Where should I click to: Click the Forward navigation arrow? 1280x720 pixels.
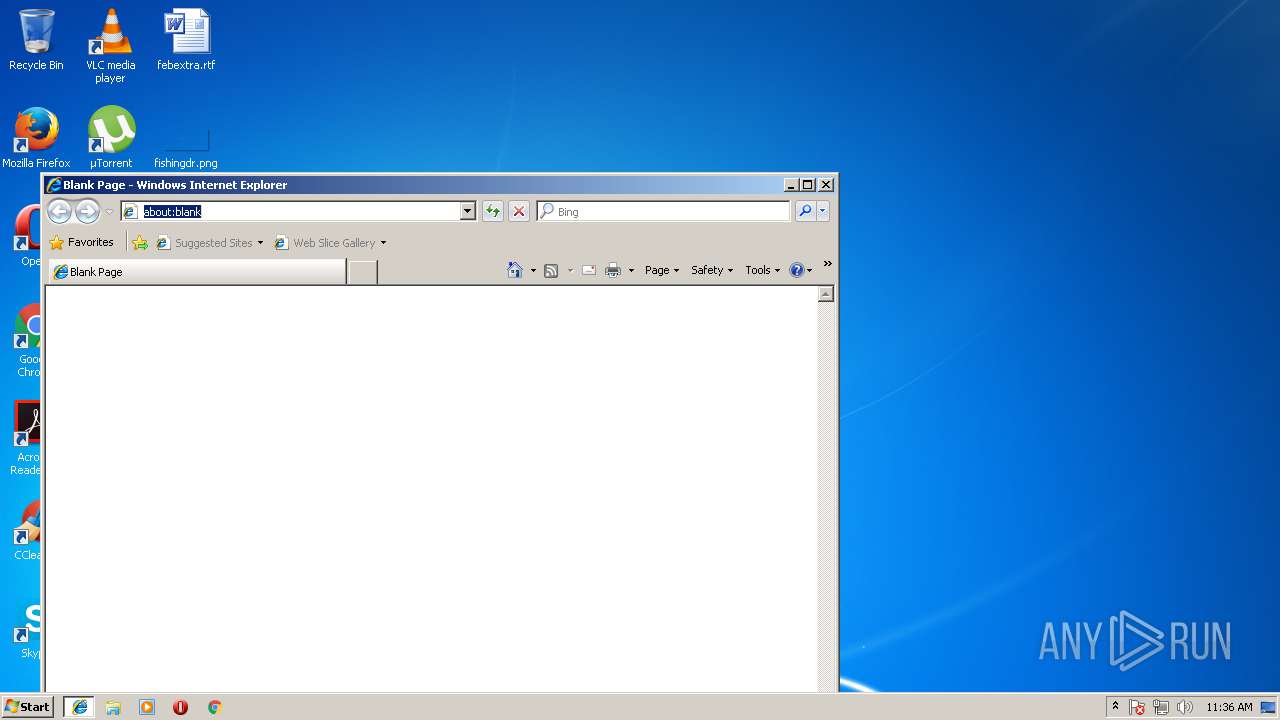point(88,211)
